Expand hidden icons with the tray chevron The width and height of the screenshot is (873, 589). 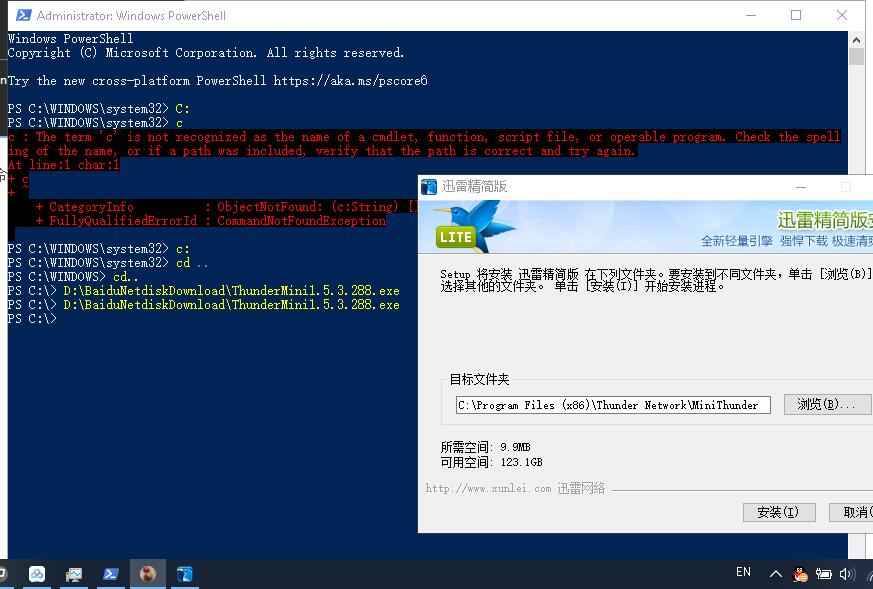(x=776, y=572)
